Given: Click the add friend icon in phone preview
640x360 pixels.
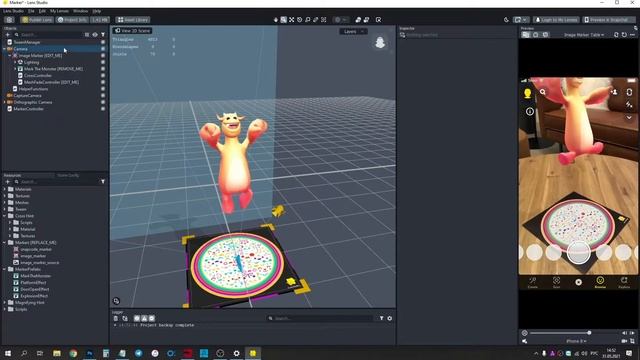Looking at the screenshot, I should tap(614, 92).
